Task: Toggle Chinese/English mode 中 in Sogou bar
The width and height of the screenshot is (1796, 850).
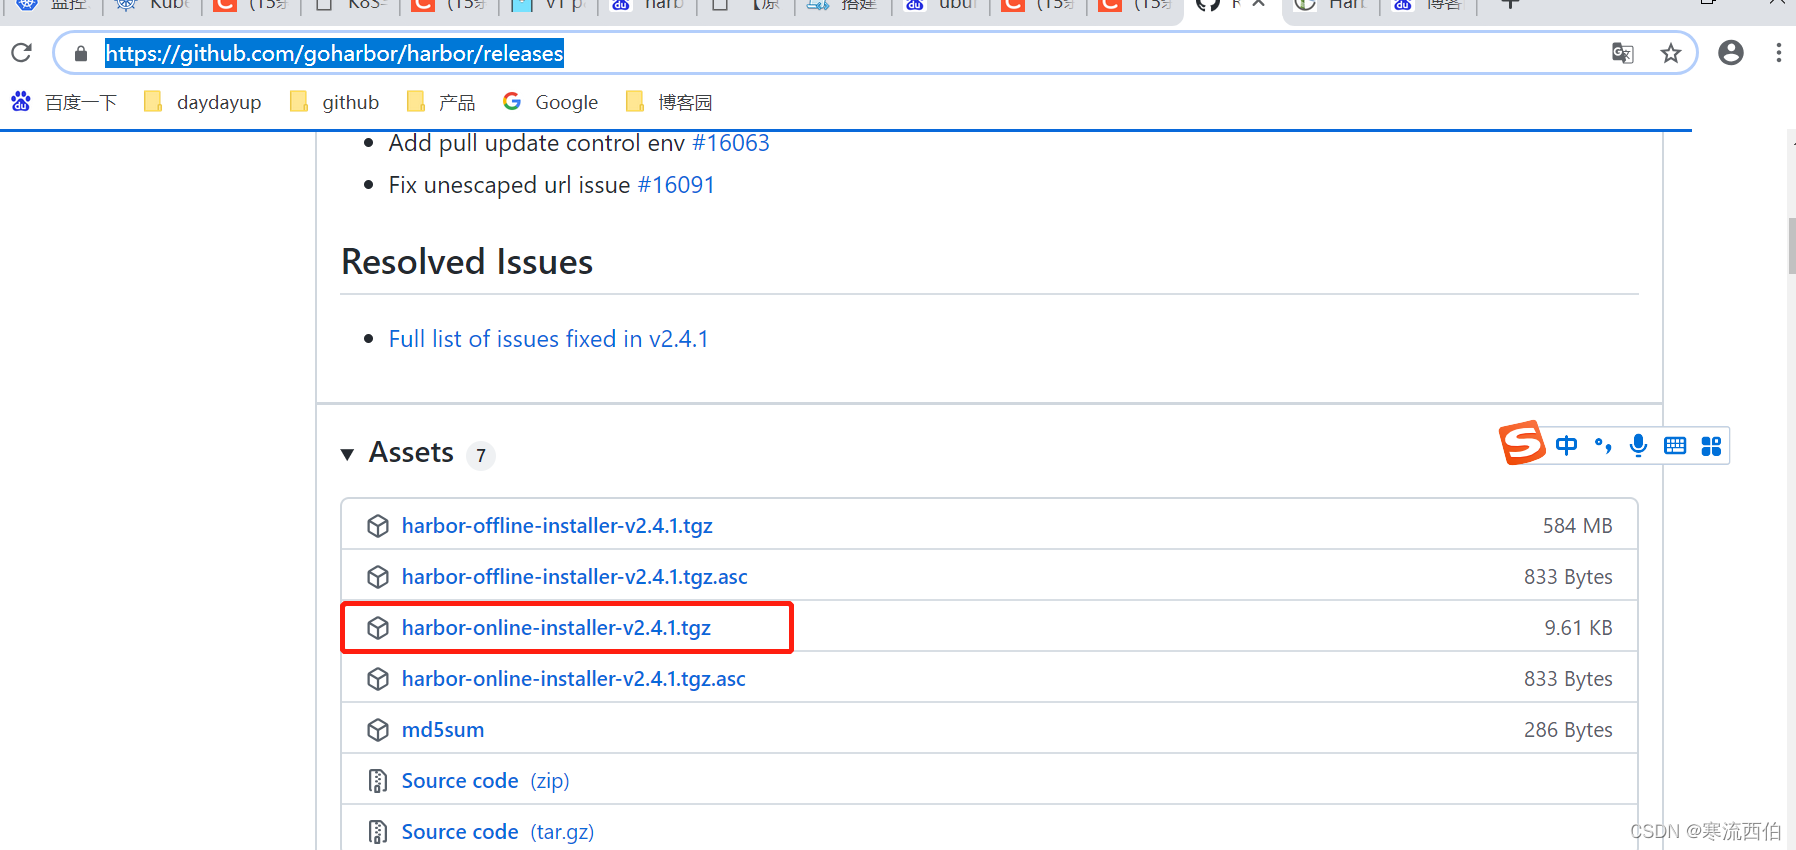Action: [x=1566, y=446]
